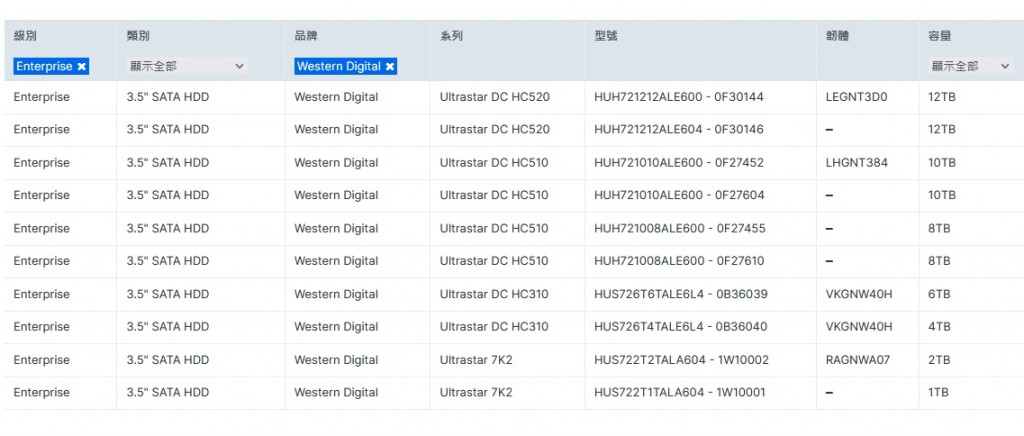Screen dimensions: 1024x436
Task: Click Enterprise cell in 0F30144 row
Action: tap(41, 97)
